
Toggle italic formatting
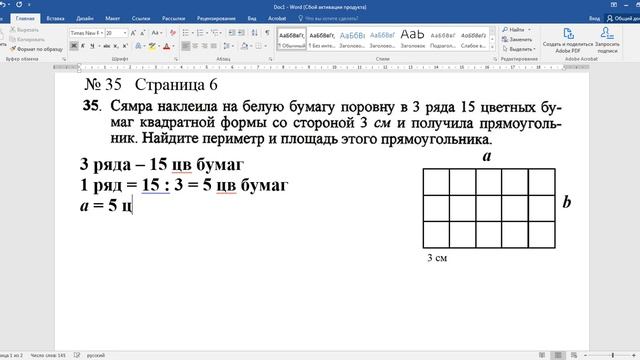tap(83, 46)
